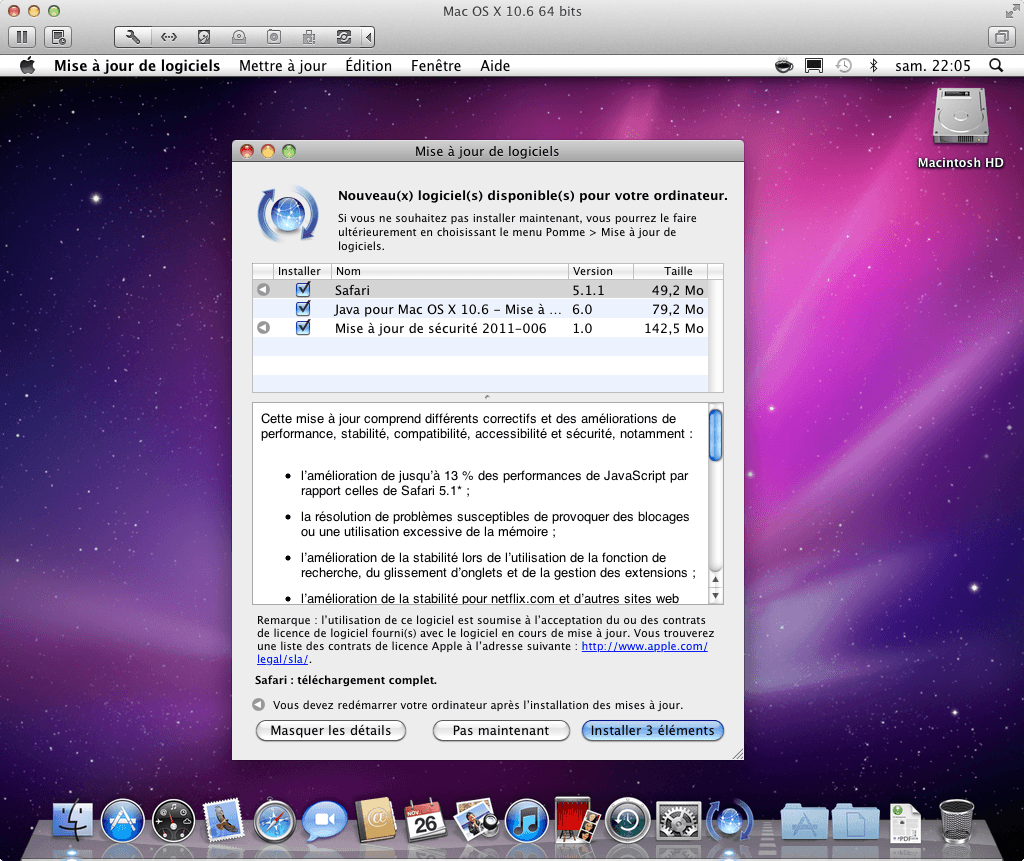Uncheck the Java pour Mac OS X checkbox
This screenshot has height=861, width=1024.
pos(303,308)
